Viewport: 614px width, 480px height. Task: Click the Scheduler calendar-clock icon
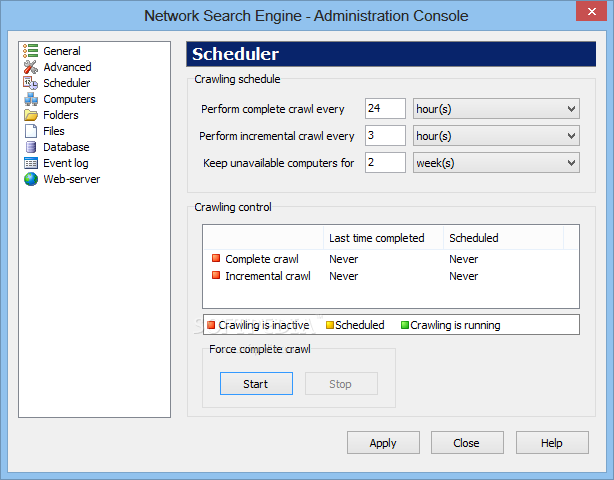click(31, 83)
